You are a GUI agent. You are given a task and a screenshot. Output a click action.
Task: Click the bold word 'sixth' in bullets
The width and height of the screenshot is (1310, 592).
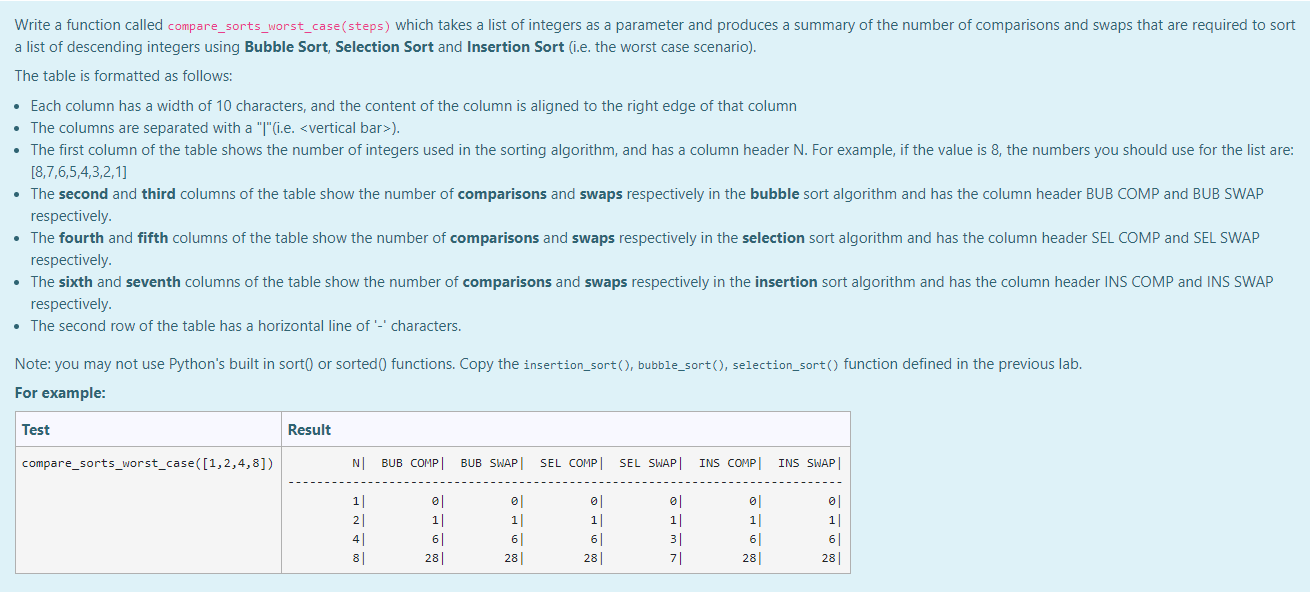(x=75, y=281)
